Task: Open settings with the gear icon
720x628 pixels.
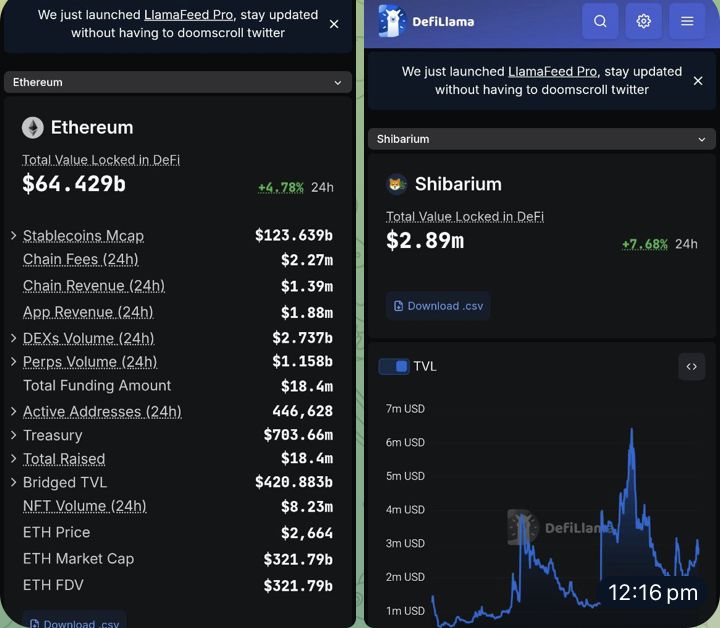Action: coord(644,21)
